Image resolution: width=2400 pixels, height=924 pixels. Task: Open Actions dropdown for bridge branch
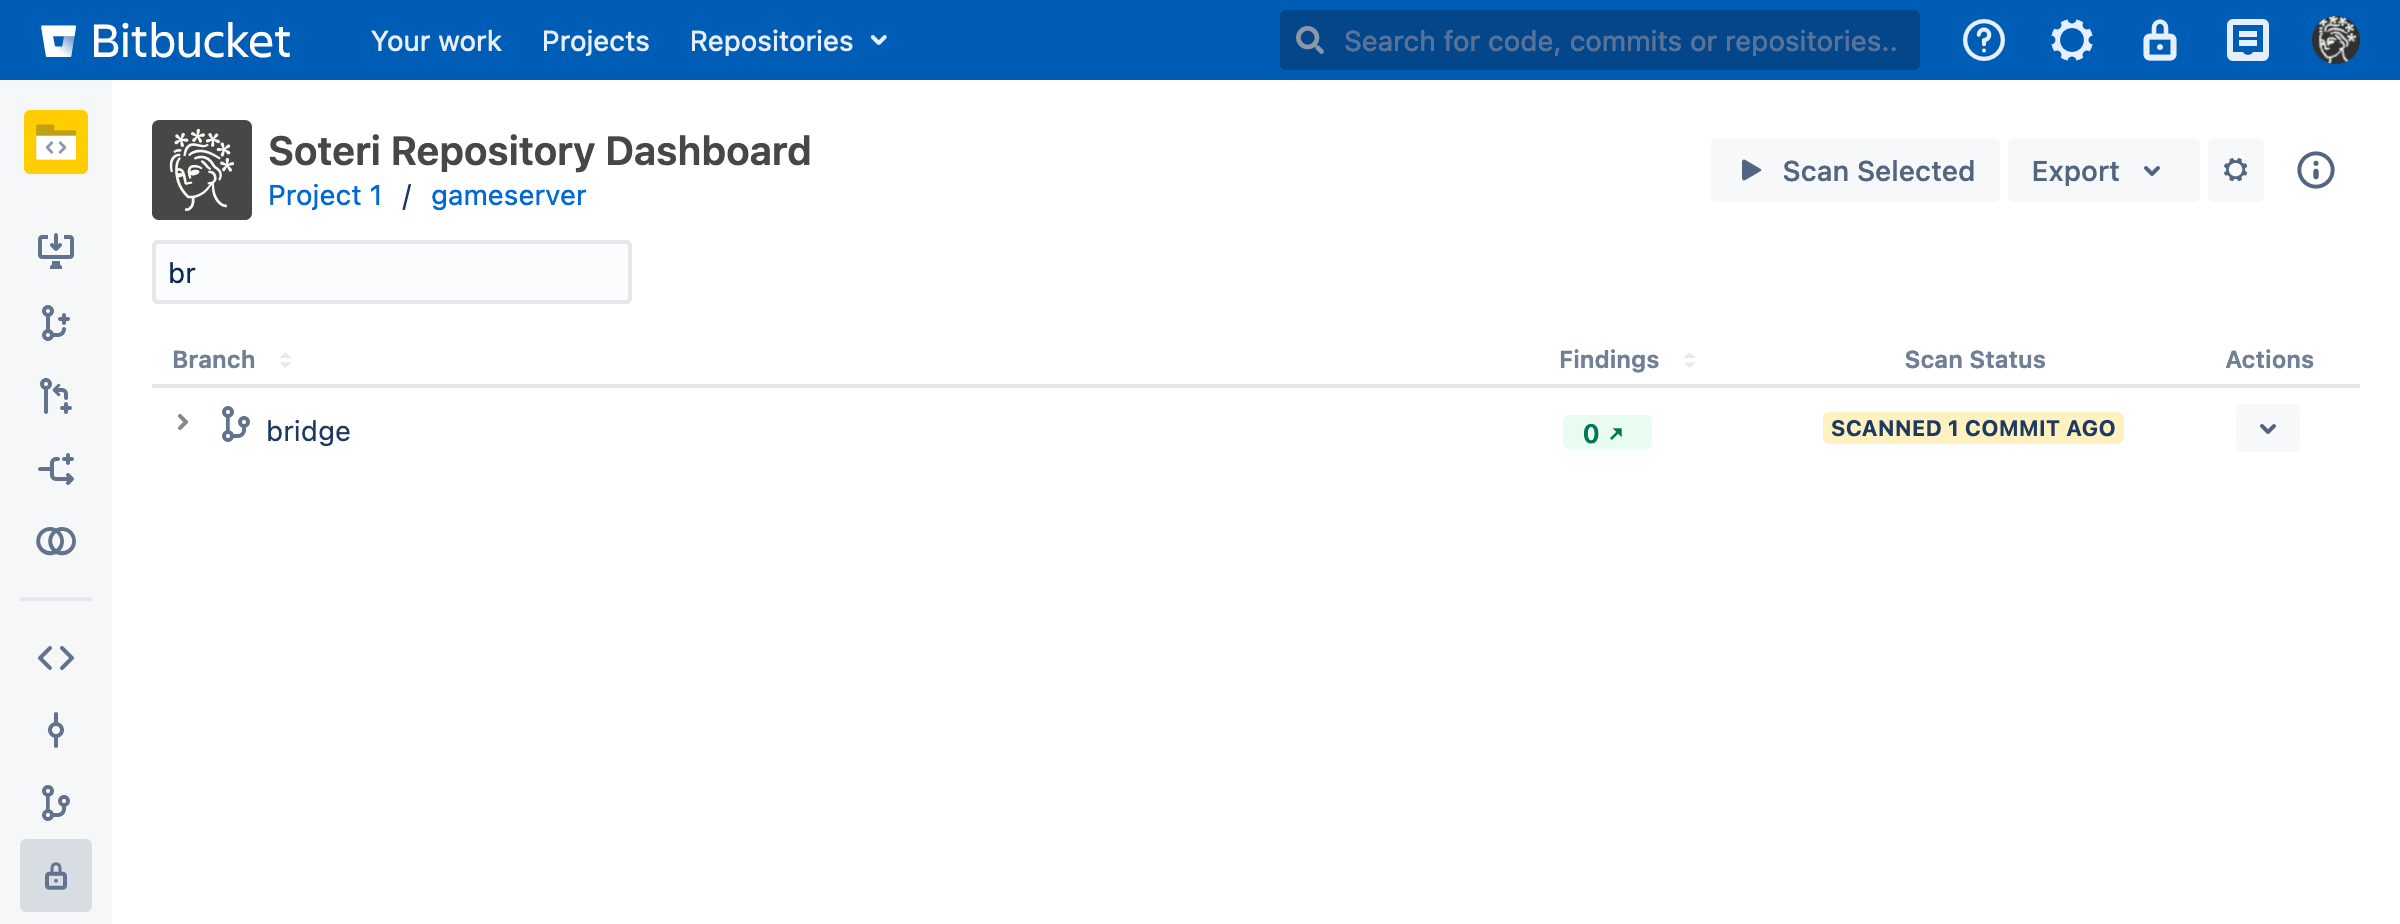2268,429
